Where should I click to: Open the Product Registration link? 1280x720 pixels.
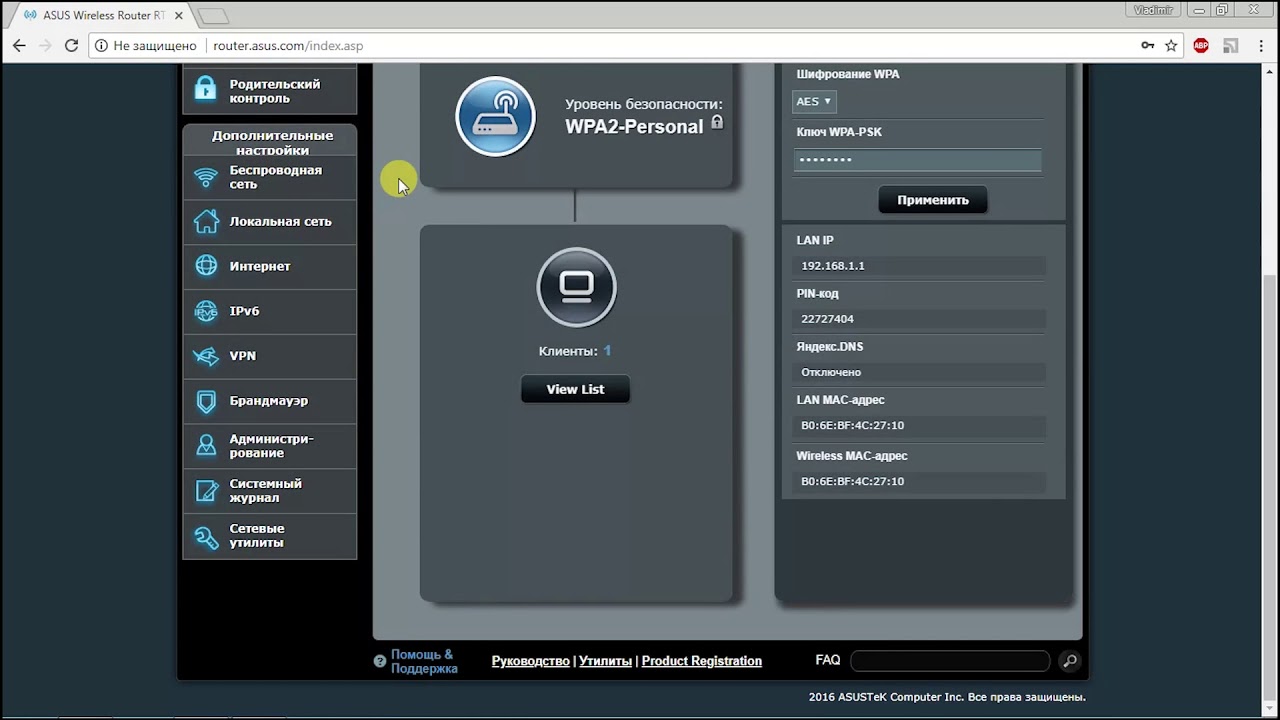click(x=701, y=661)
